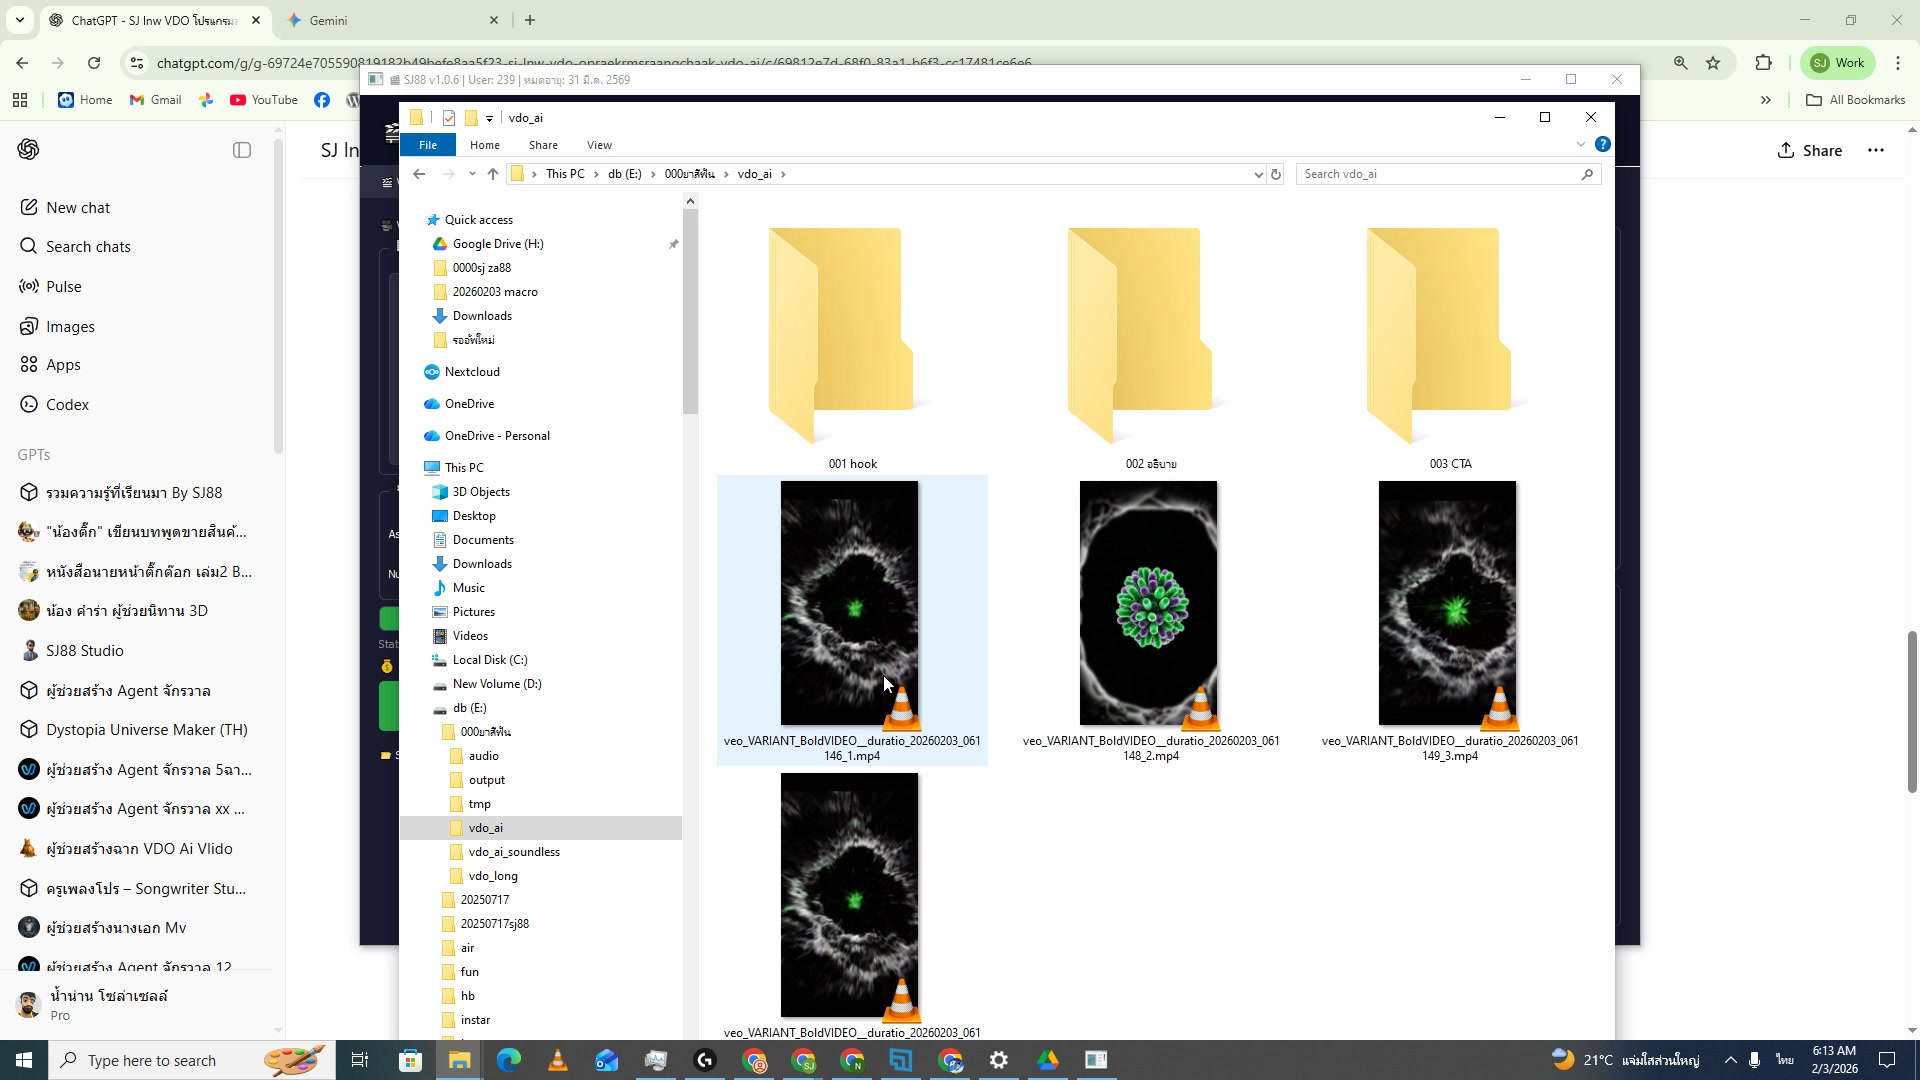Switch the Thai input language indicator
The image size is (1920, 1080).
tap(1782, 1059)
